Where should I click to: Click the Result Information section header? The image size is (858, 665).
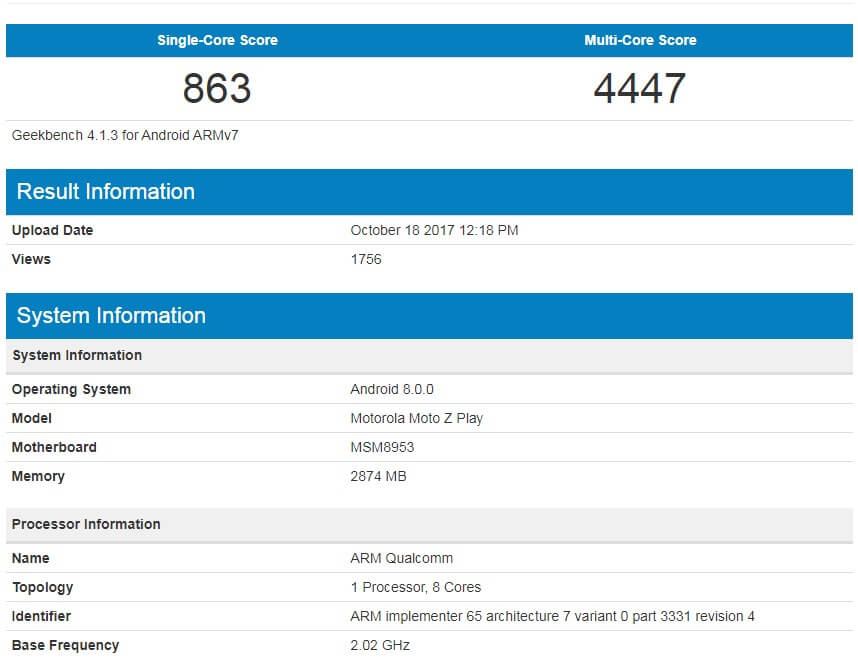click(x=106, y=192)
